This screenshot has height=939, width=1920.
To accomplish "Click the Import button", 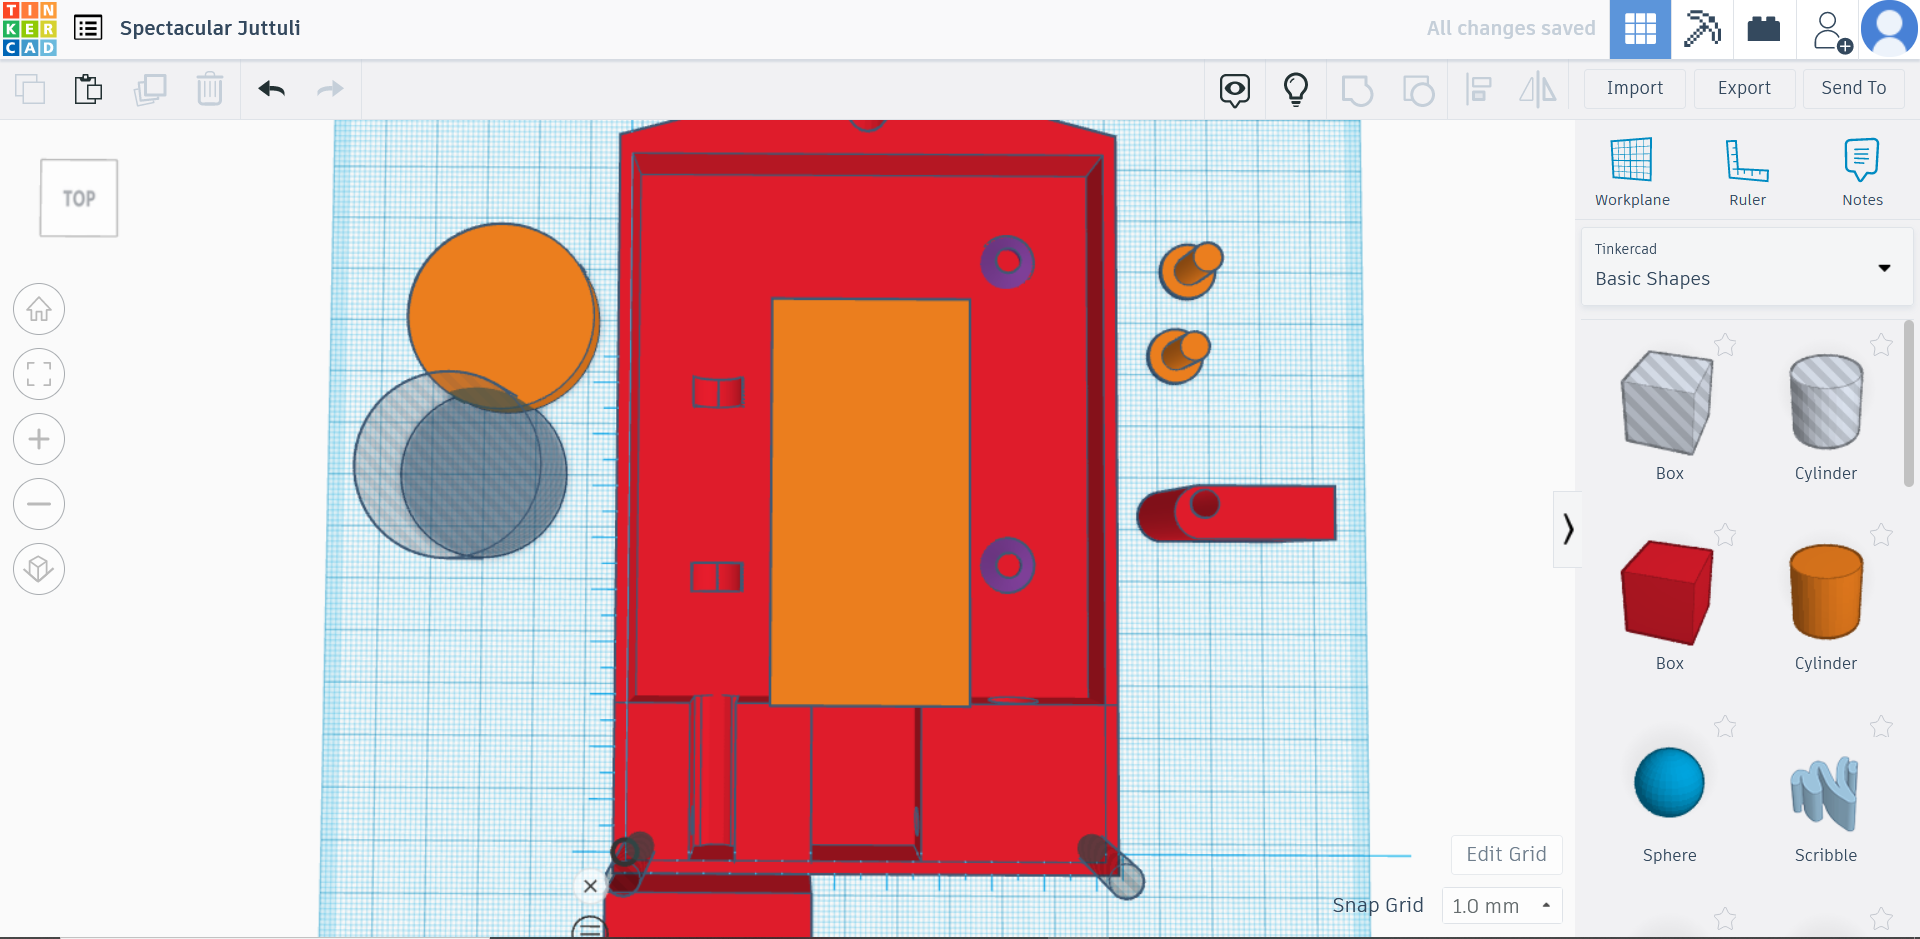I will 1634,88.
